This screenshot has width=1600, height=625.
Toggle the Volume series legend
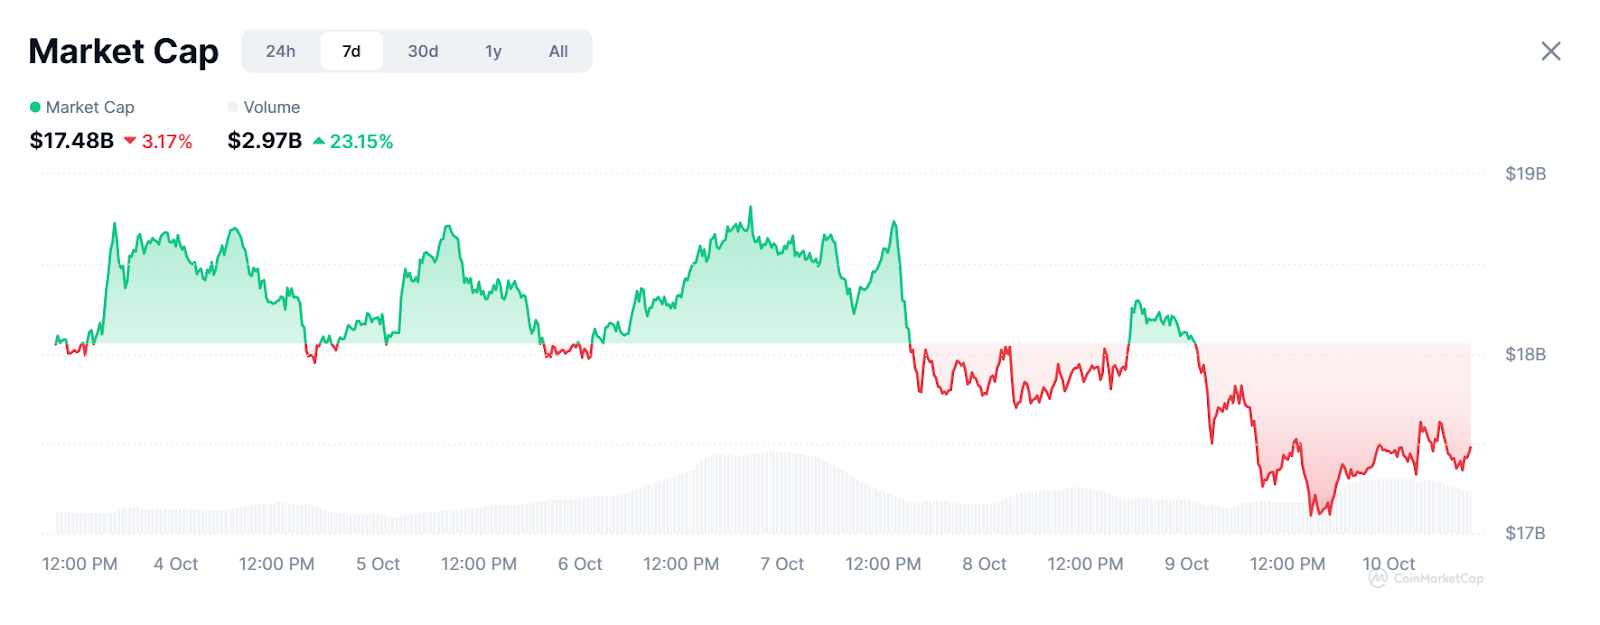click(x=271, y=107)
